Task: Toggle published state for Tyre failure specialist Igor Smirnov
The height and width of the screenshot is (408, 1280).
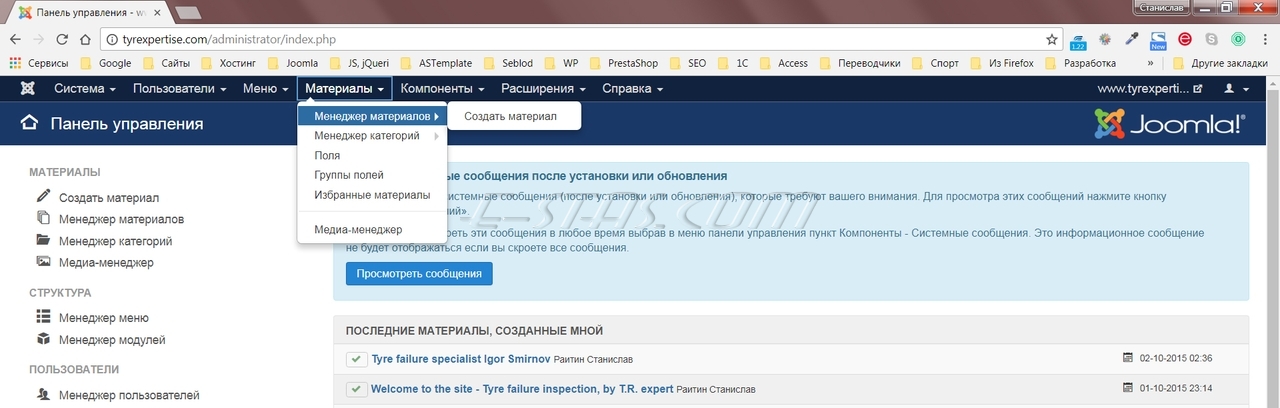Action: 355,359
